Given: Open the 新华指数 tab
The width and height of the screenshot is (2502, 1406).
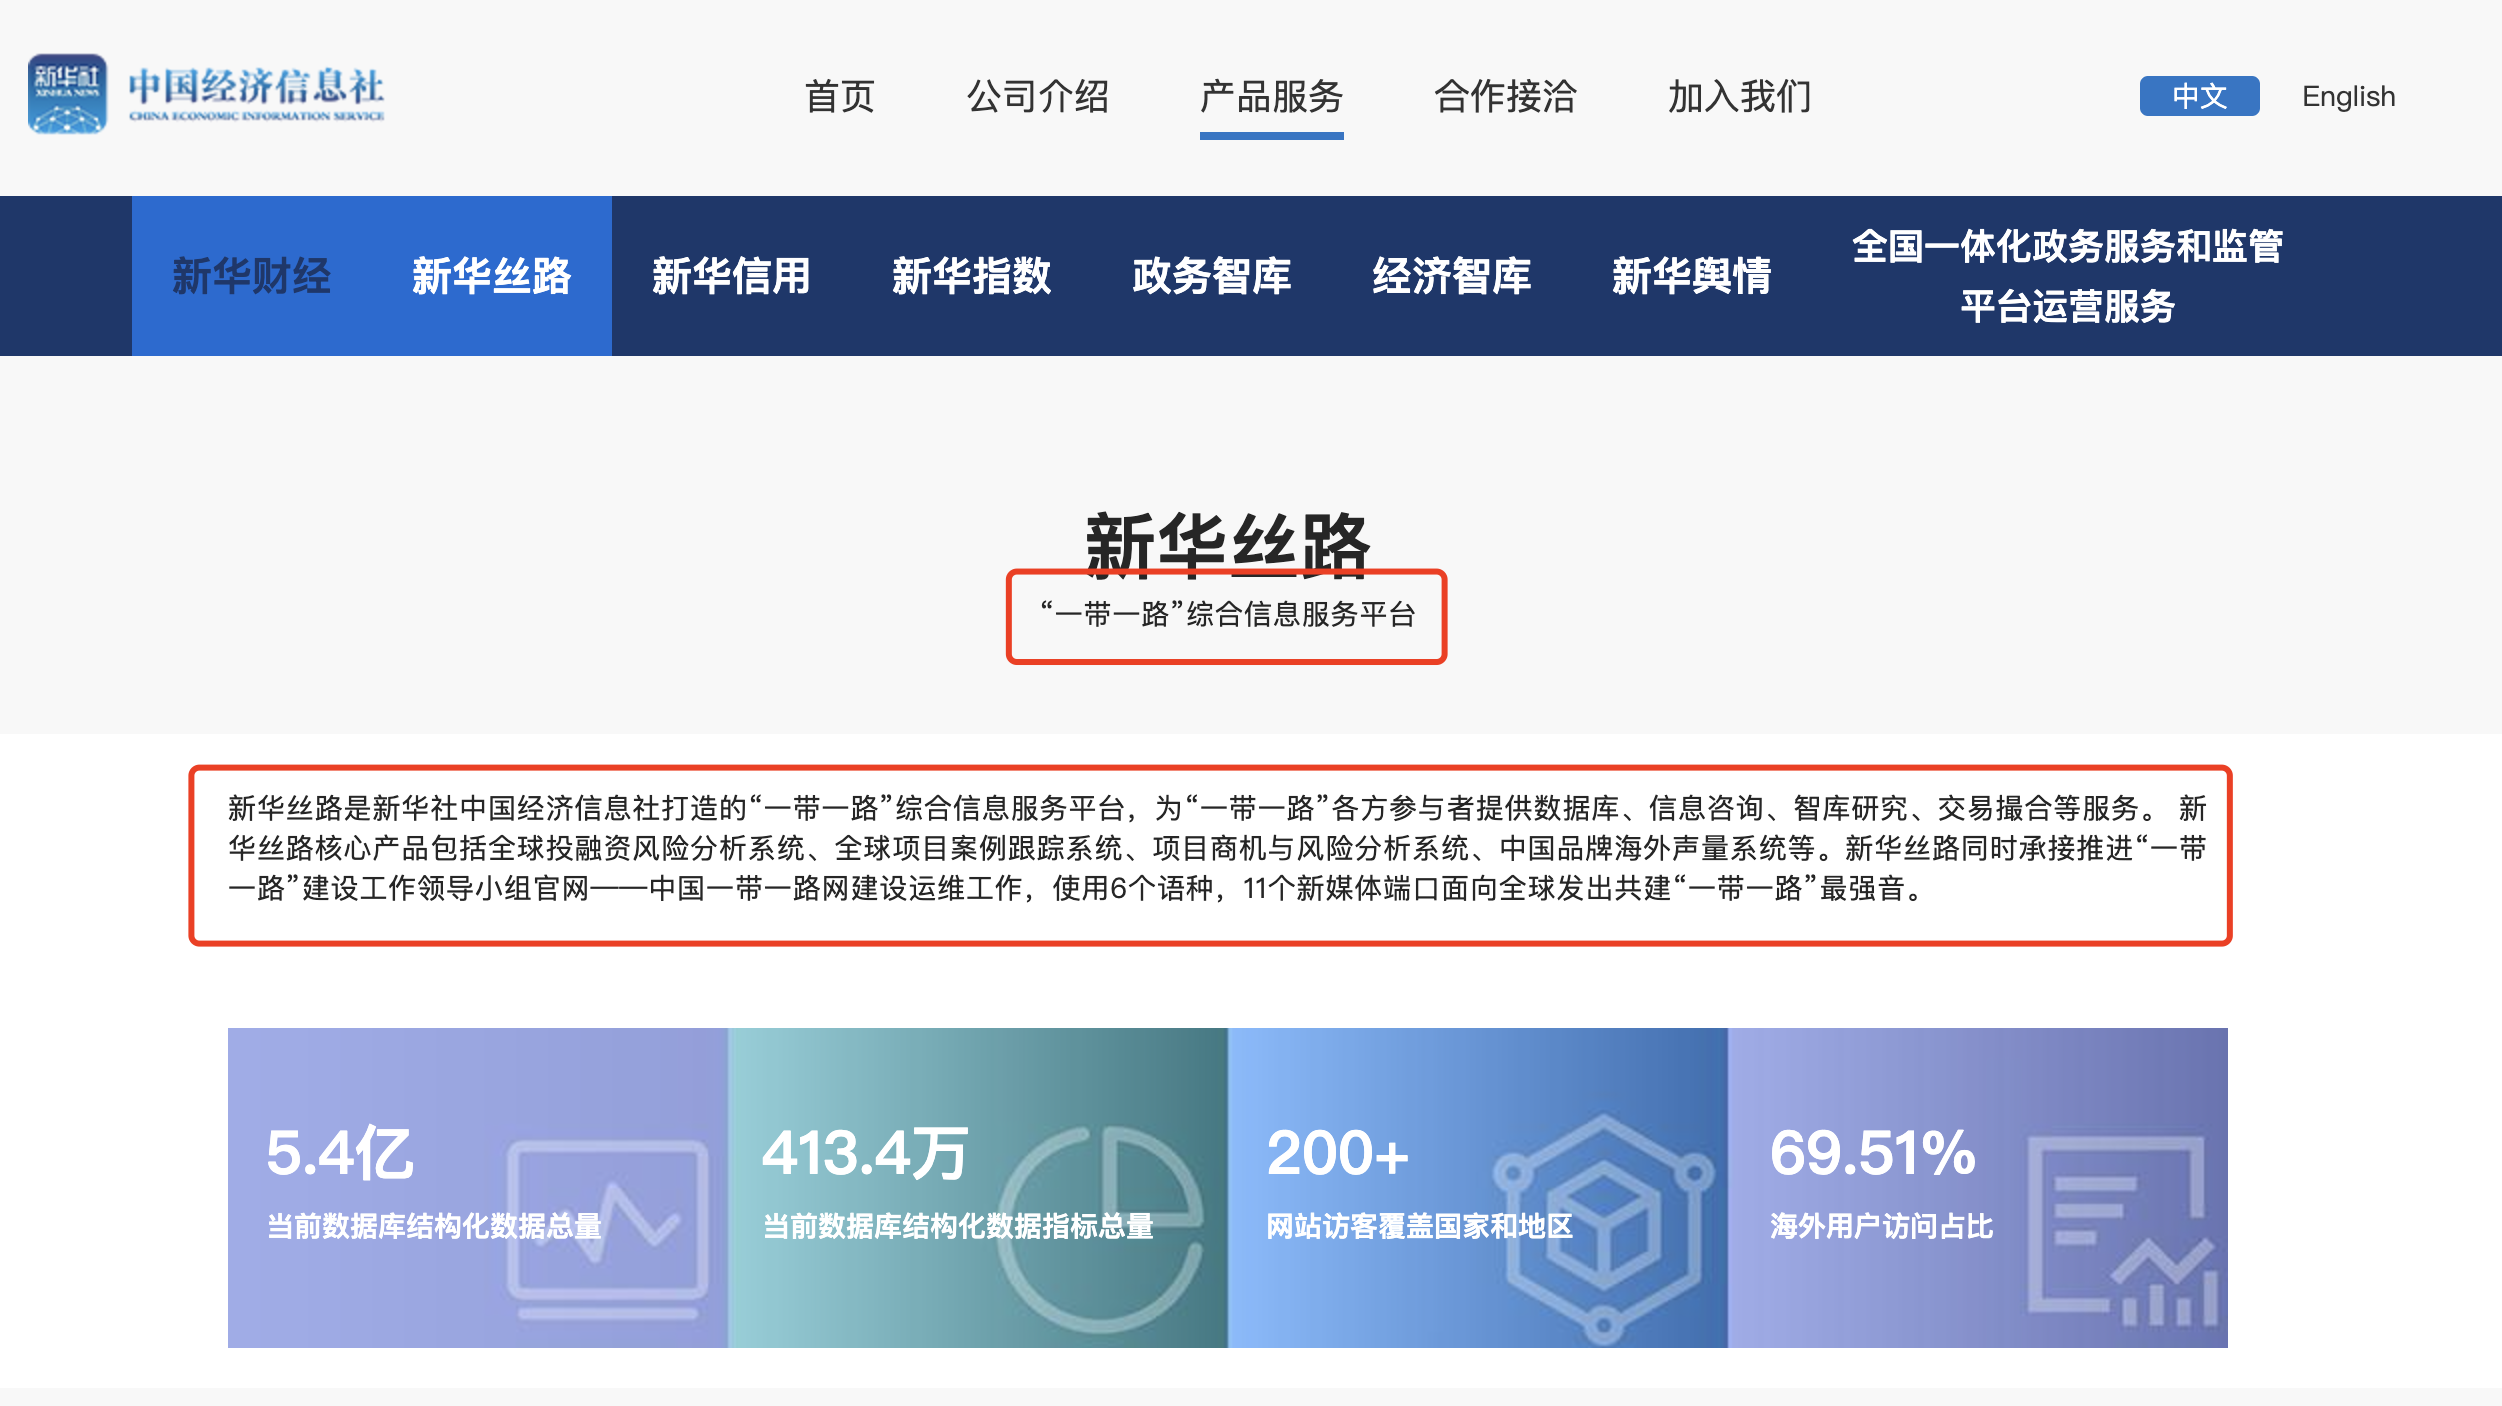Looking at the screenshot, I should (971, 276).
